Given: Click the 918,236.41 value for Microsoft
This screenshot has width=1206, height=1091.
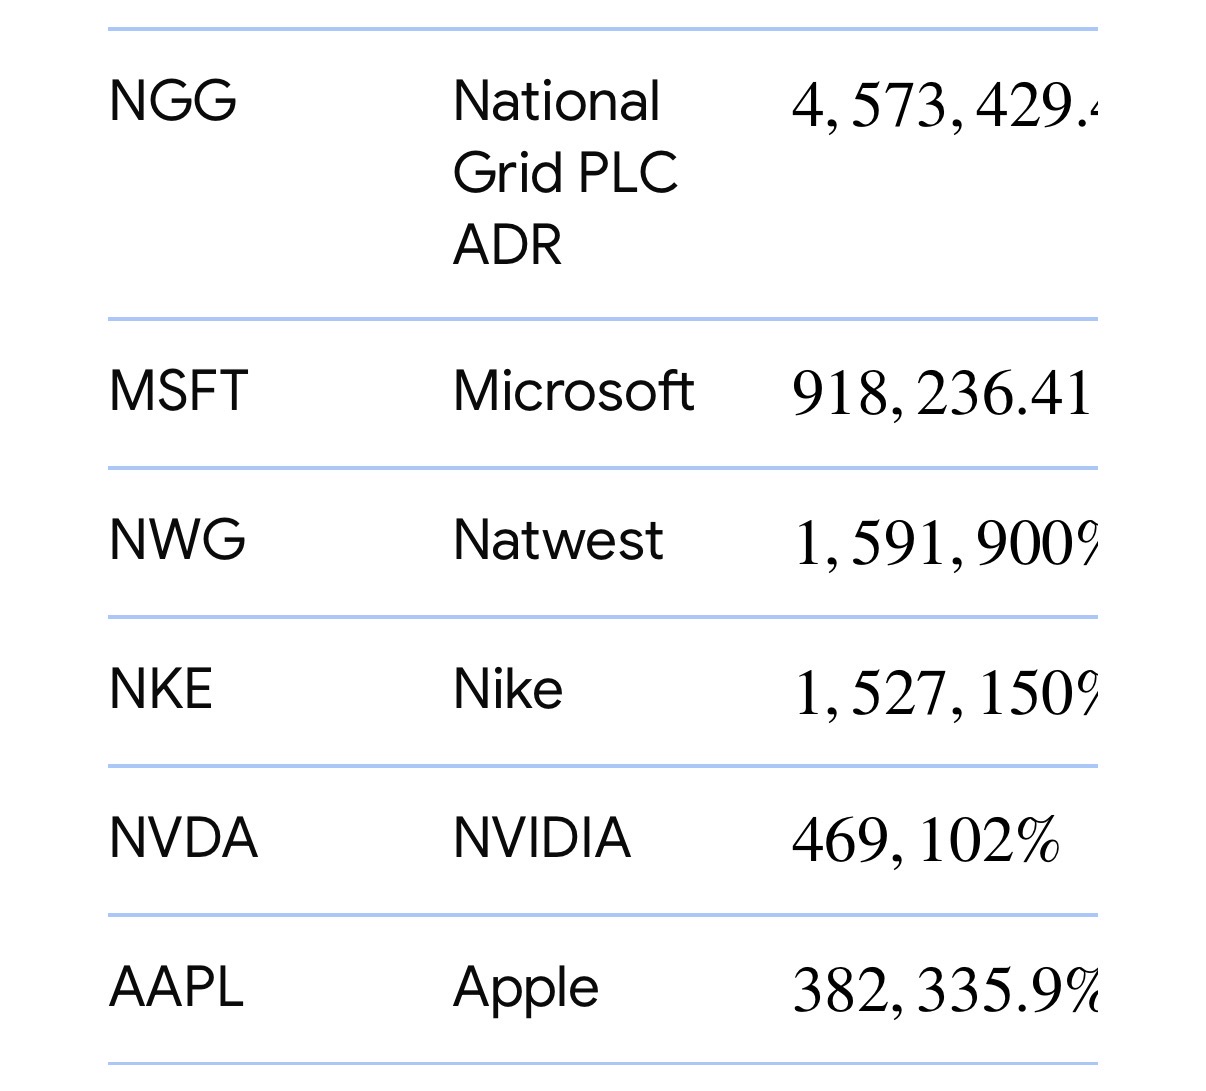Looking at the screenshot, I should (941, 393).
